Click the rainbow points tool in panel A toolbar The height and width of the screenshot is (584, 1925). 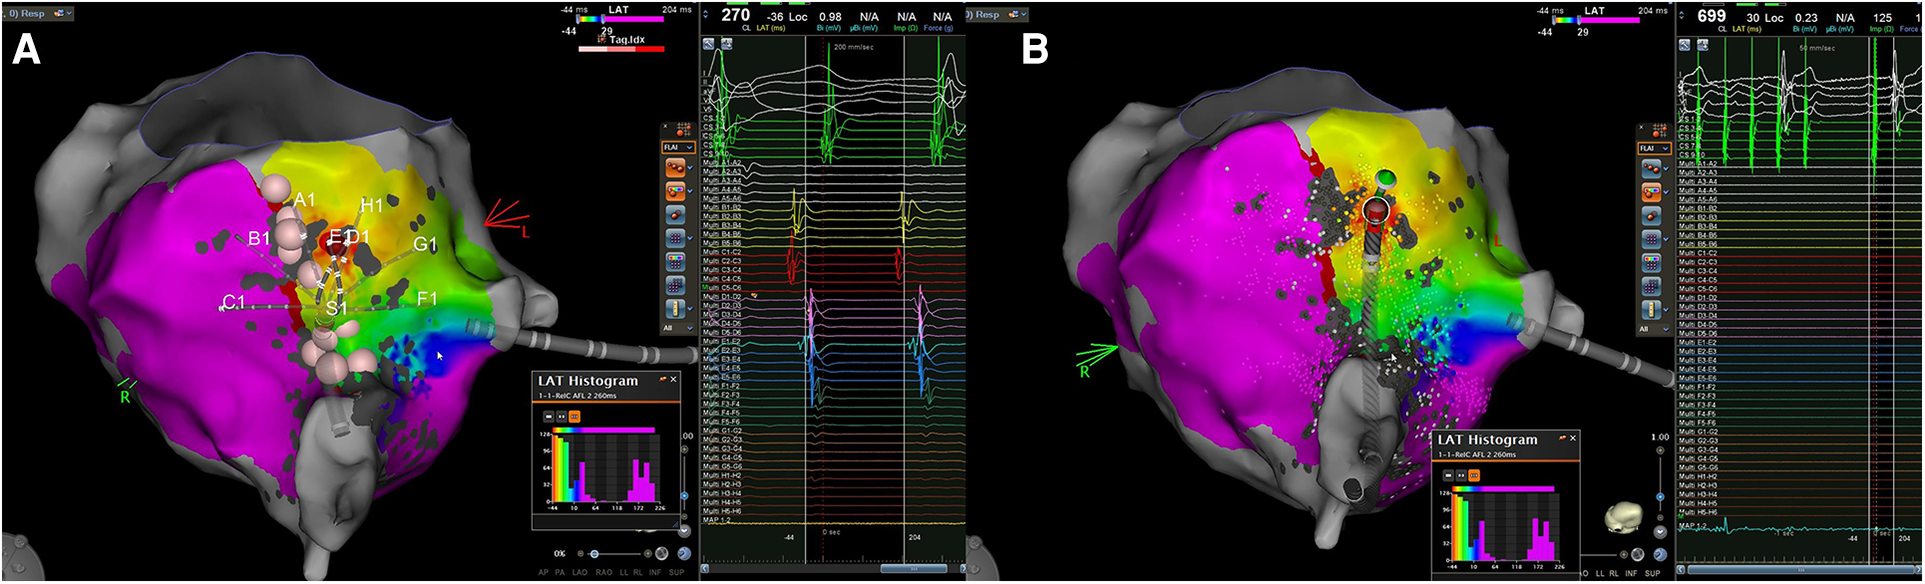click(675, 191)
